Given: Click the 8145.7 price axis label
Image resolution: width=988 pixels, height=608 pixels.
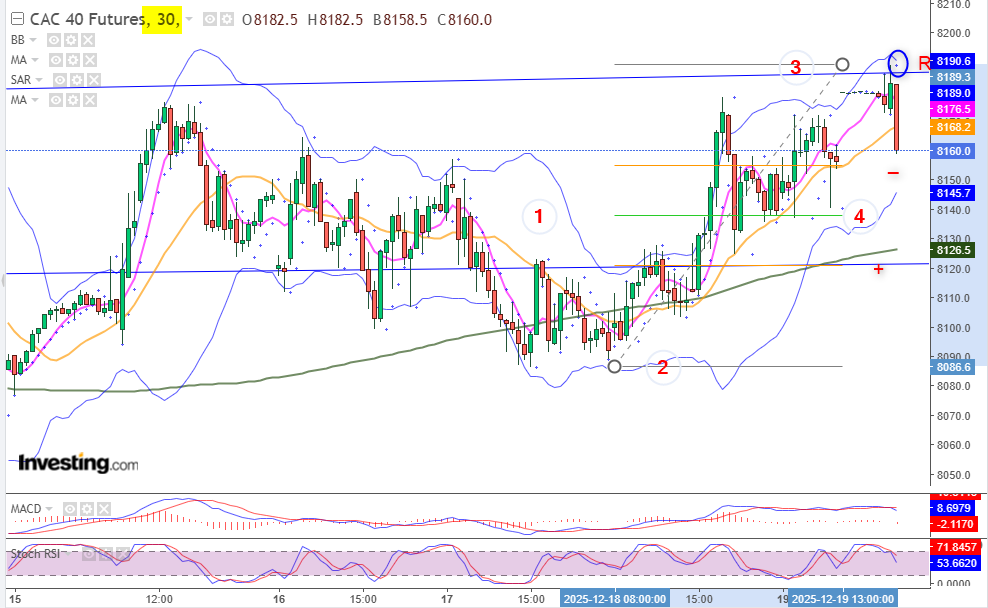Looking at the screenshot, I should tap(953, 193).
